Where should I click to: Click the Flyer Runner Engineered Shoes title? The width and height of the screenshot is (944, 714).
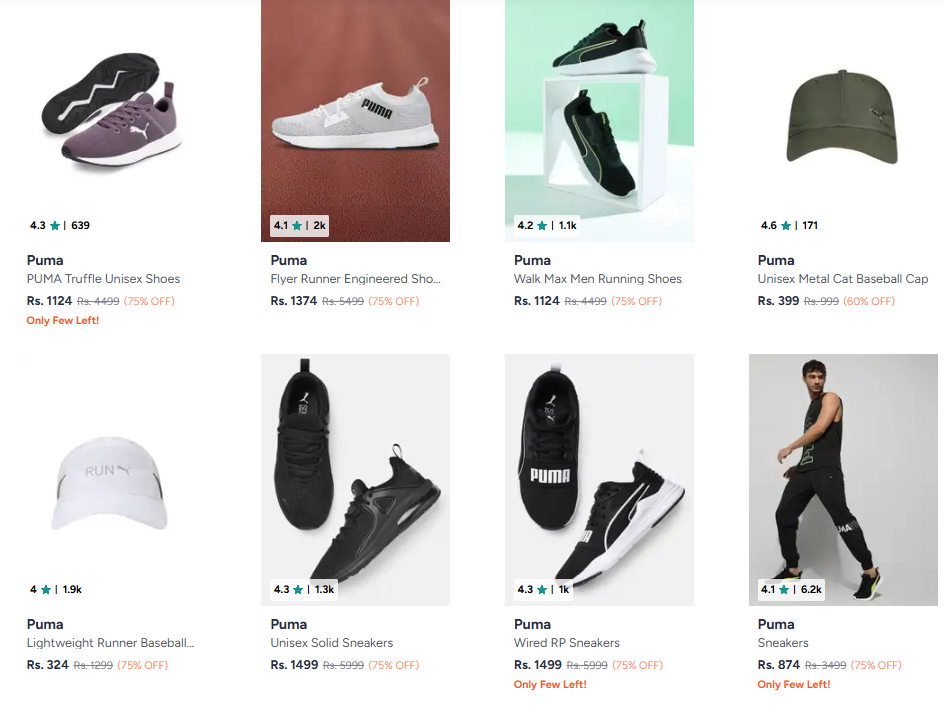coord(355,279)
